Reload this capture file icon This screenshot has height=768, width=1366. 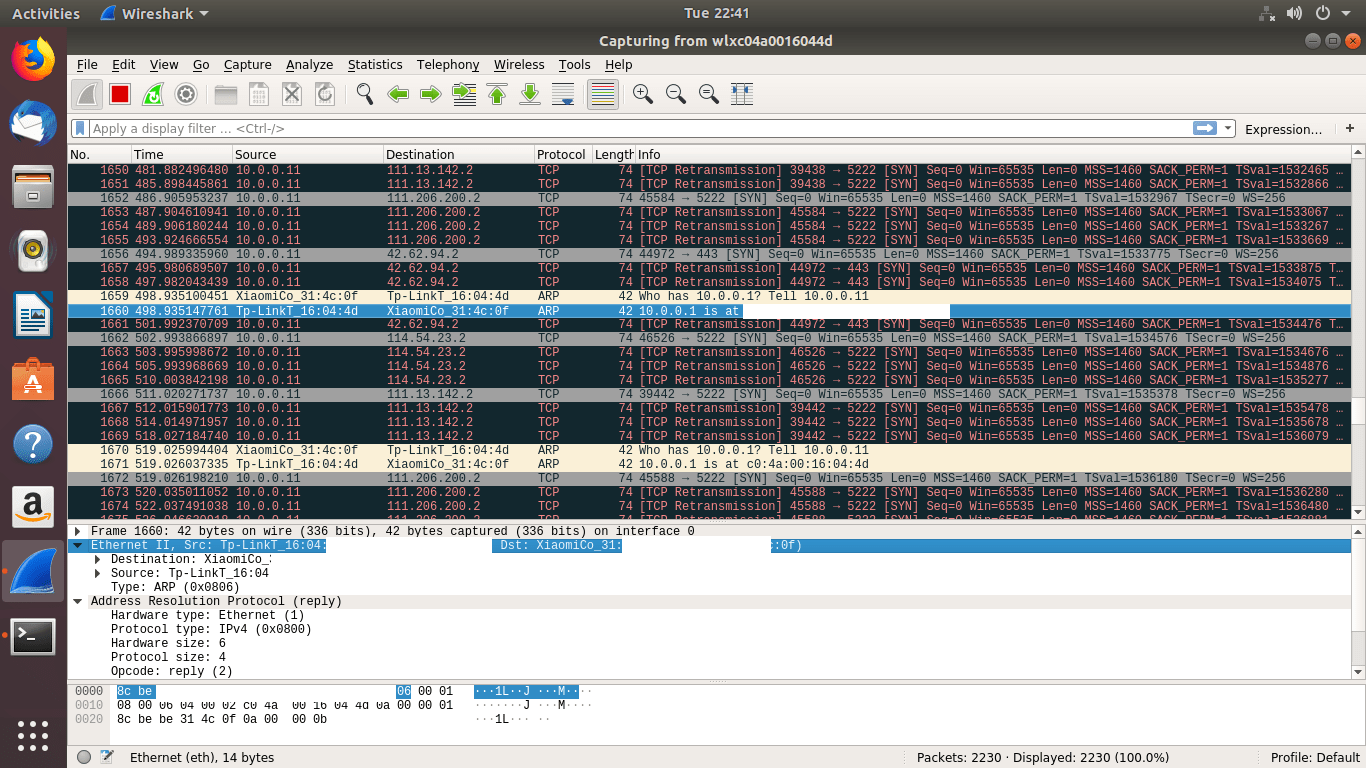[325, 94]
